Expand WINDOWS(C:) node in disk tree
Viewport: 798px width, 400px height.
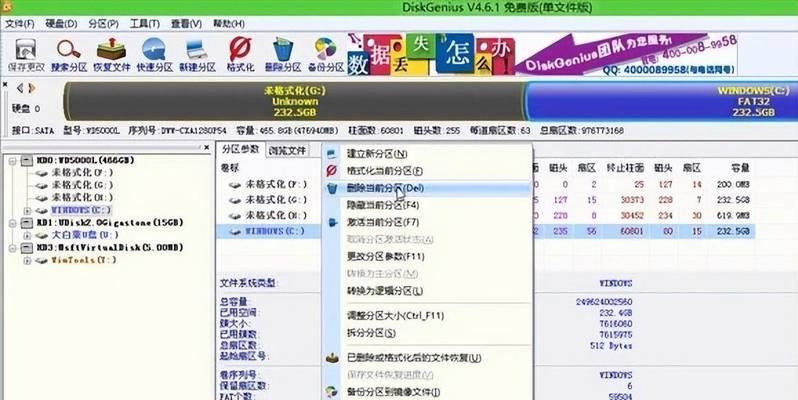click(27, 210)
